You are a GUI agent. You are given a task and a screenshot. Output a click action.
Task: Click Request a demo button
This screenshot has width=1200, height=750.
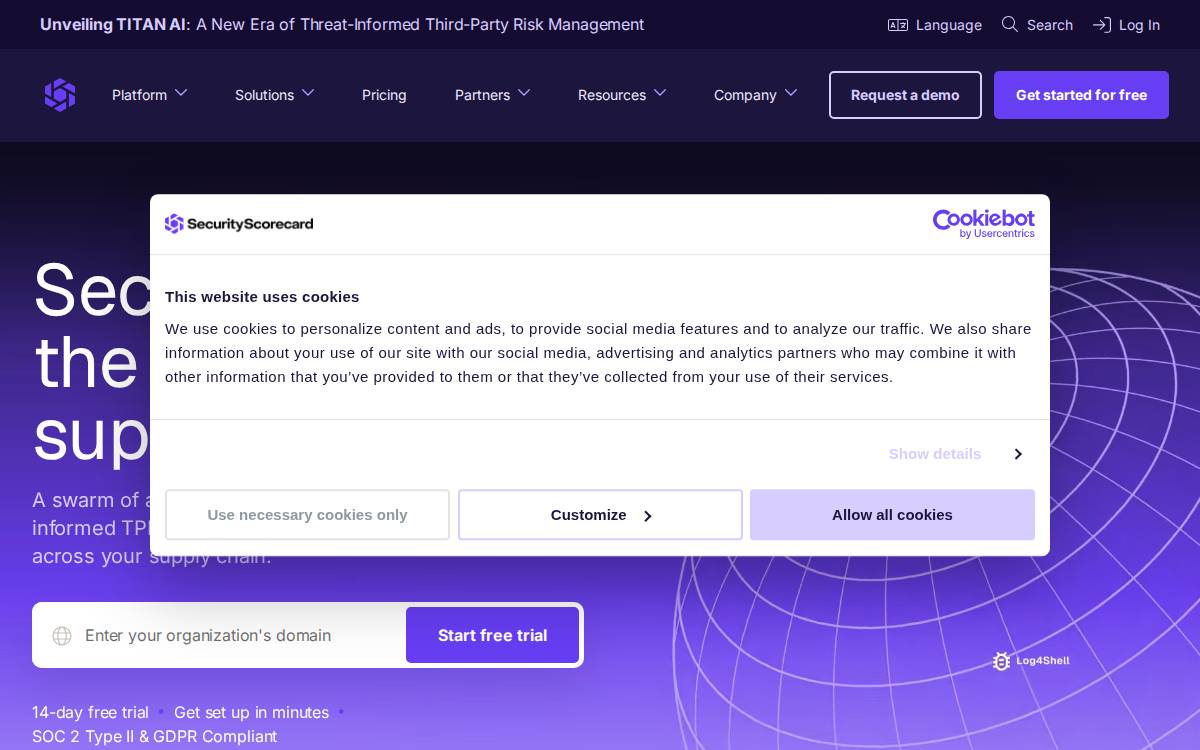(905, 95)
